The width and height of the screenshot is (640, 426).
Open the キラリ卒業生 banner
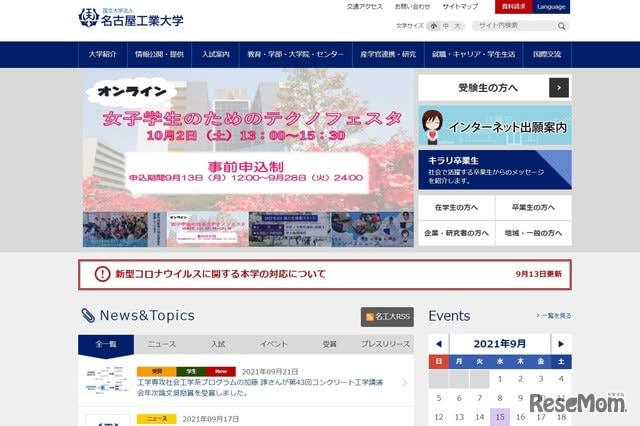pyautogui.click(x=495, y=170)
